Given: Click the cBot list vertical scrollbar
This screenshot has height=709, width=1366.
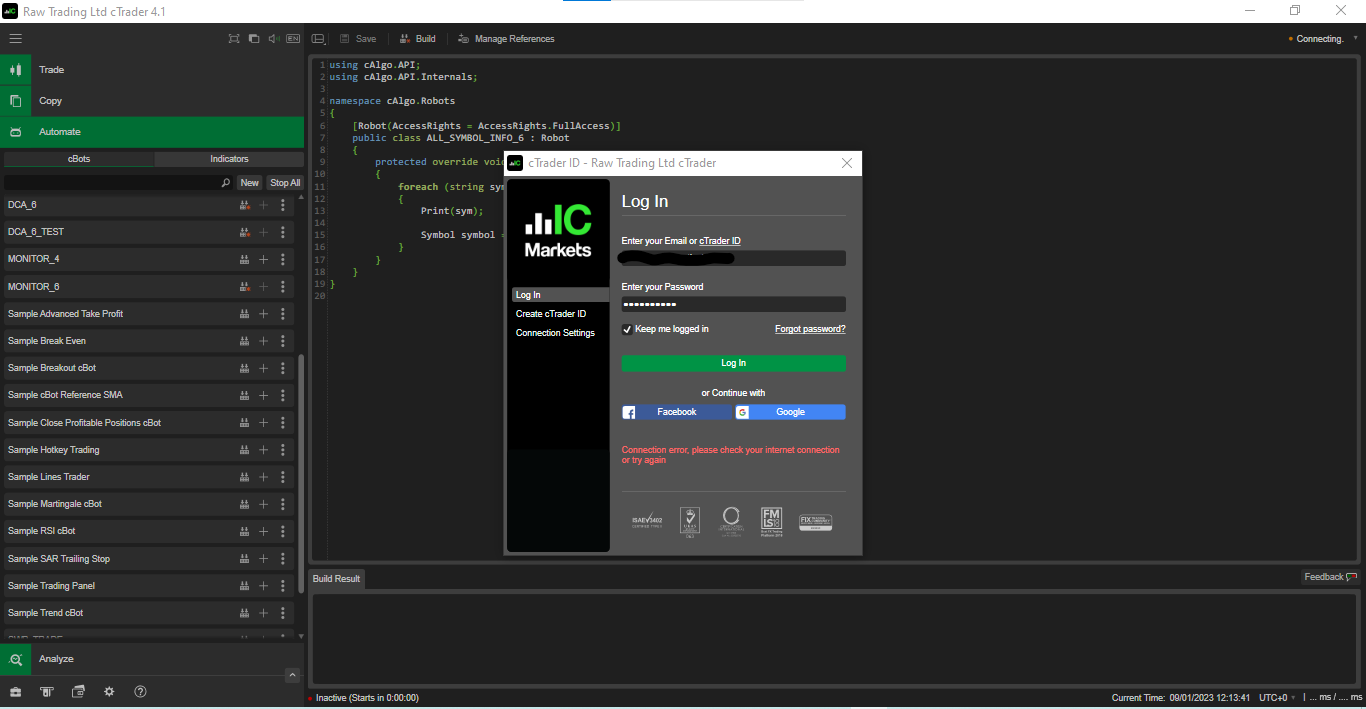Looking at the screenshot, I should point(301,473).
